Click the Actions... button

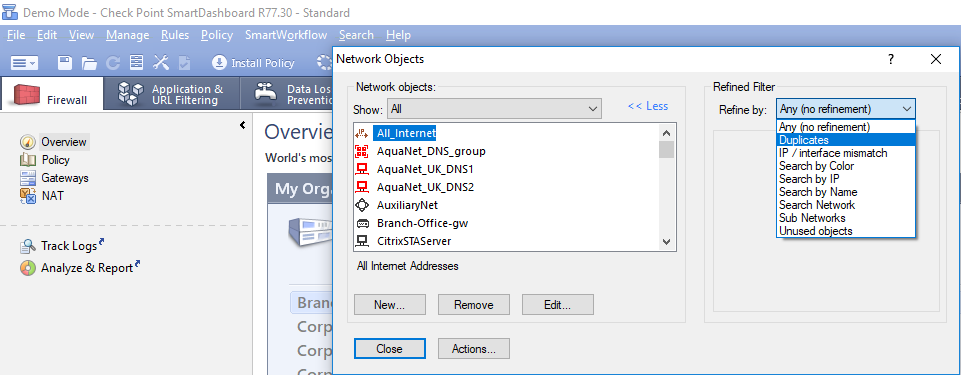pos(473,349)
